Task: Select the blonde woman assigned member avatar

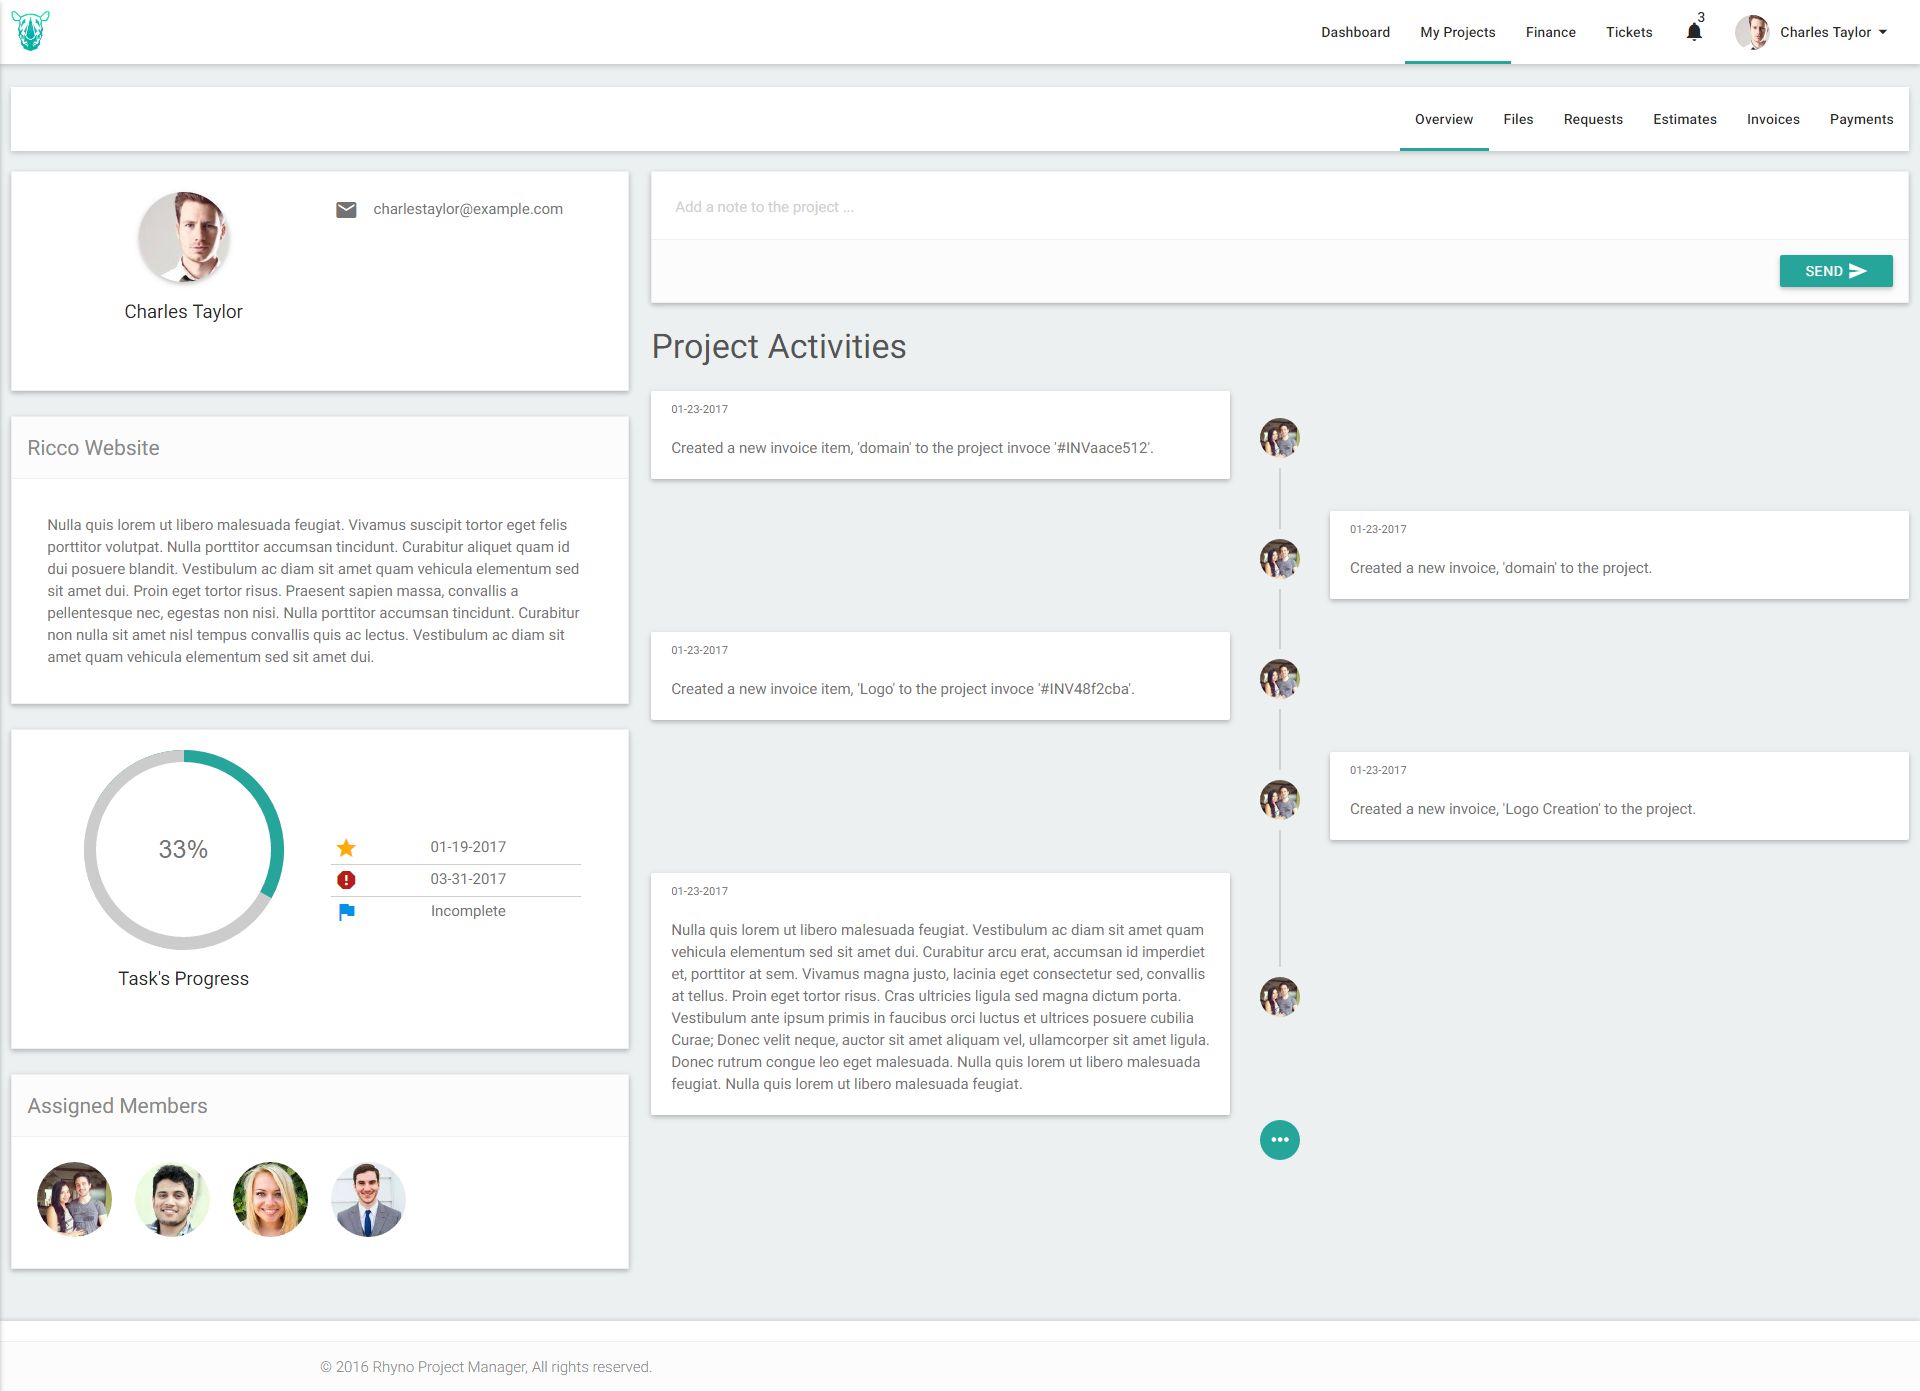Action: pyautogui.click(x=270, y=1199)
